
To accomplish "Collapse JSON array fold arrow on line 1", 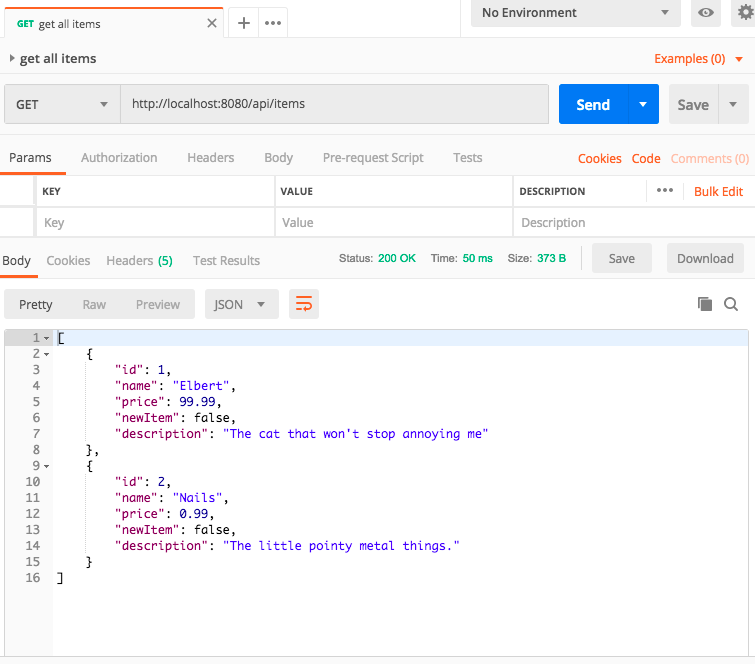I will [x=47, y=339].
